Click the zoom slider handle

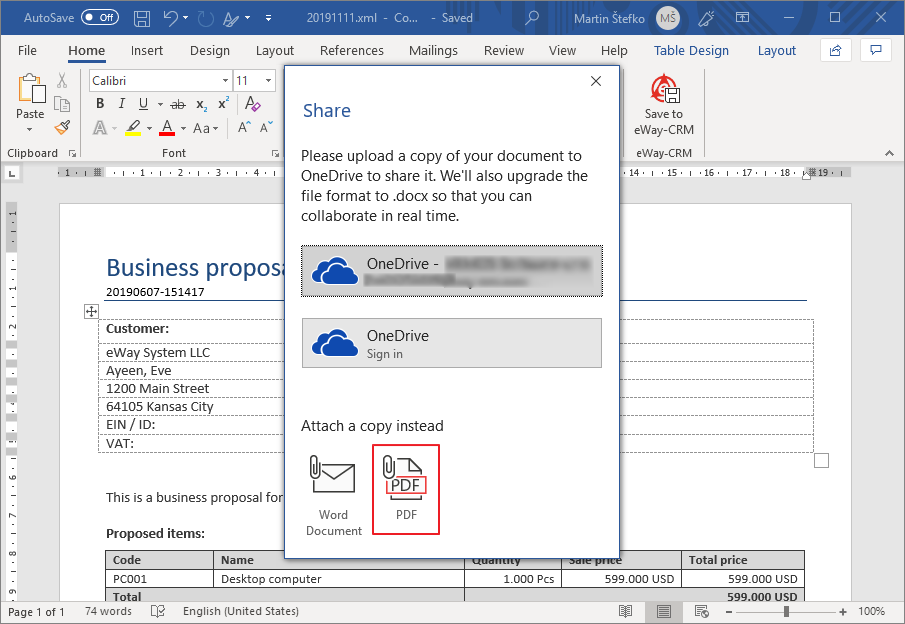[786, 611]
